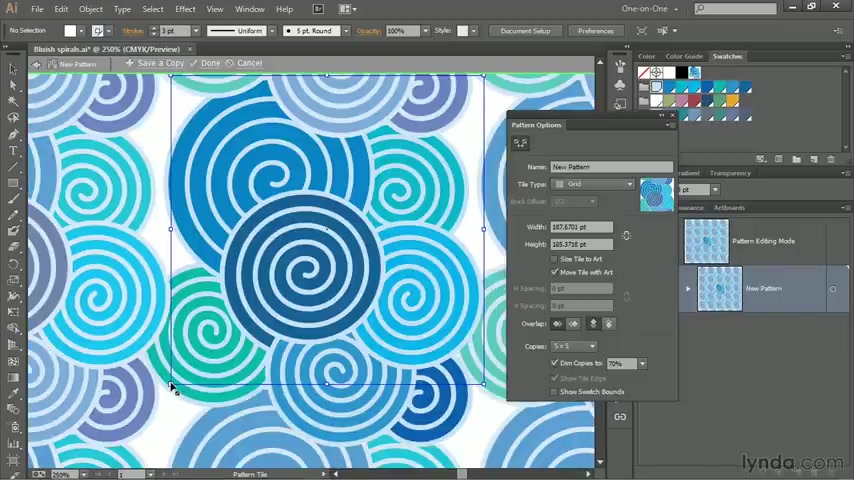Select the red swatch in Swatches
854x480 pixels.
[694, 101]
